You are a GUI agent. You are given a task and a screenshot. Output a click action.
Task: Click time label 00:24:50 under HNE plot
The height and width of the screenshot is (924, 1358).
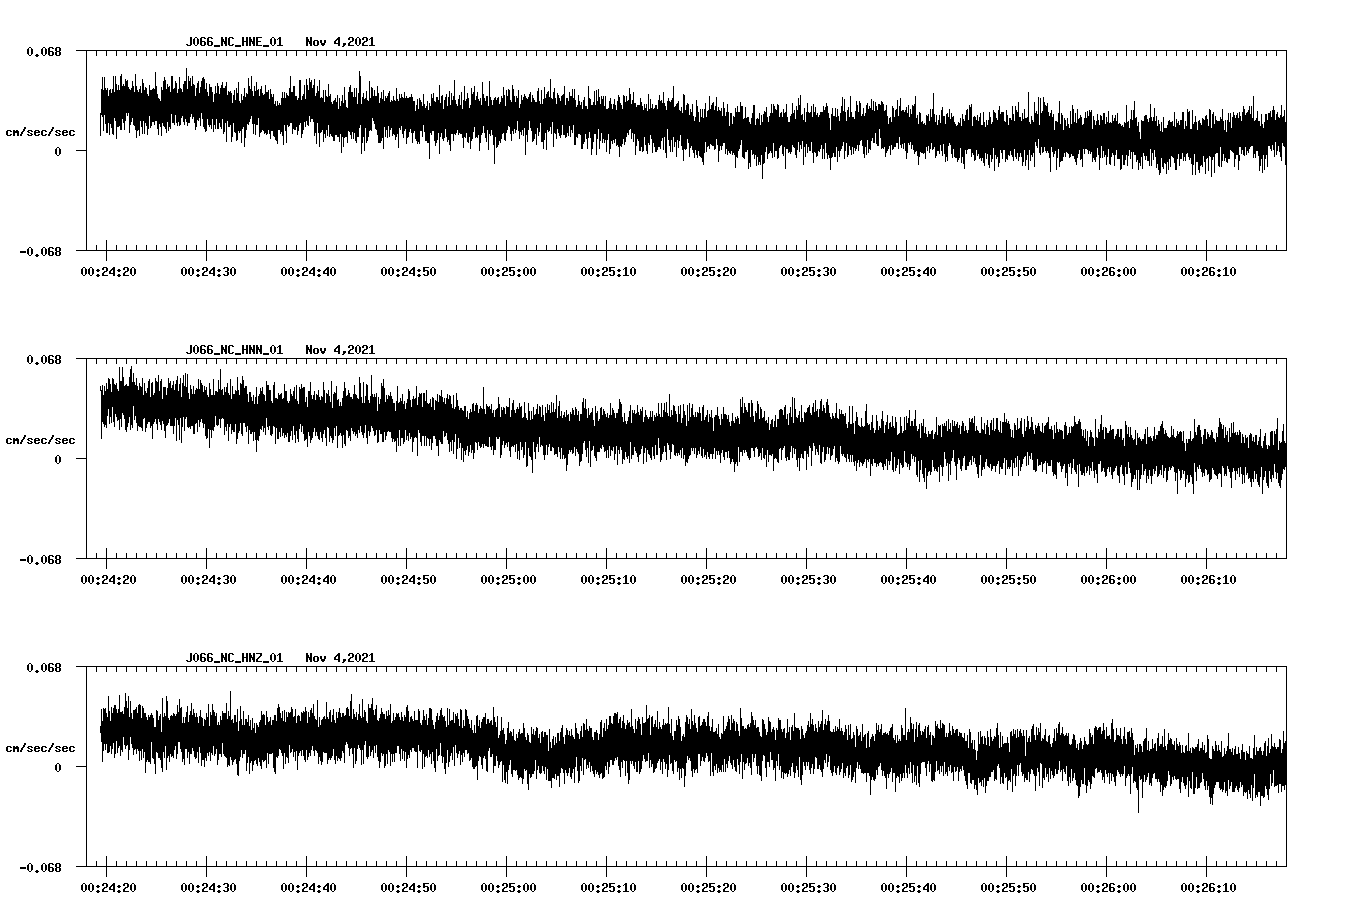pos(408,272)
